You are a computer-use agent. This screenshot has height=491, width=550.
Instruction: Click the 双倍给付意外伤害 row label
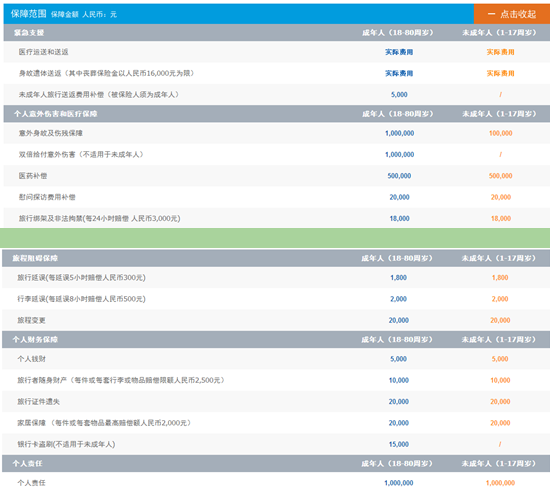point(81,154)
